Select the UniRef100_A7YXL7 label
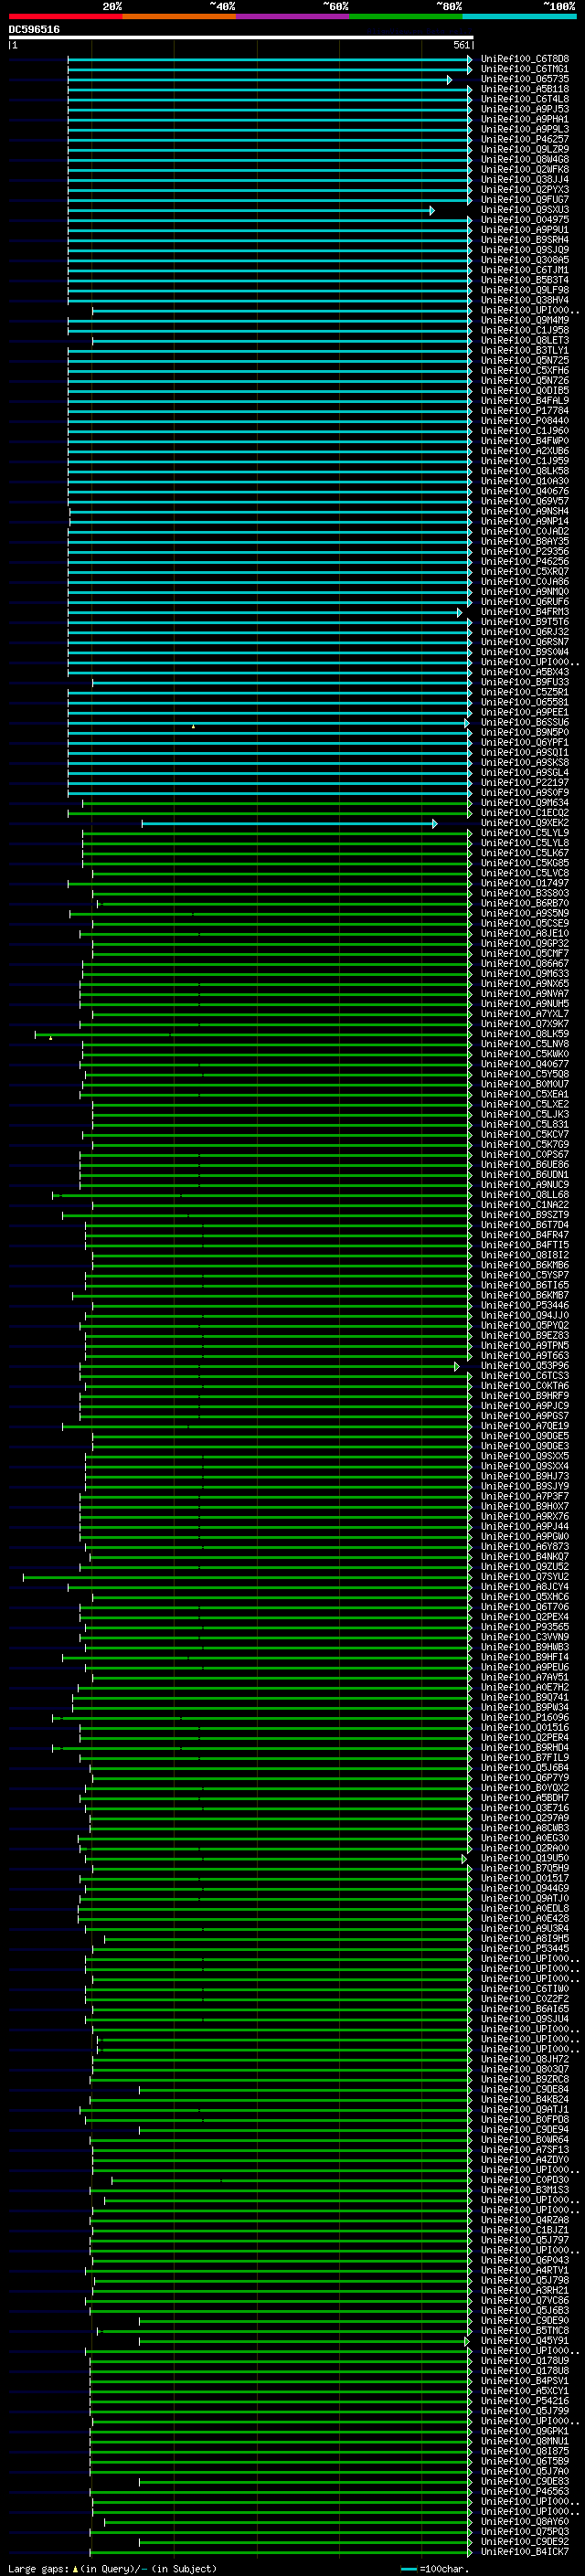Screen dimensions: 585x2576 click(524, 1014)
